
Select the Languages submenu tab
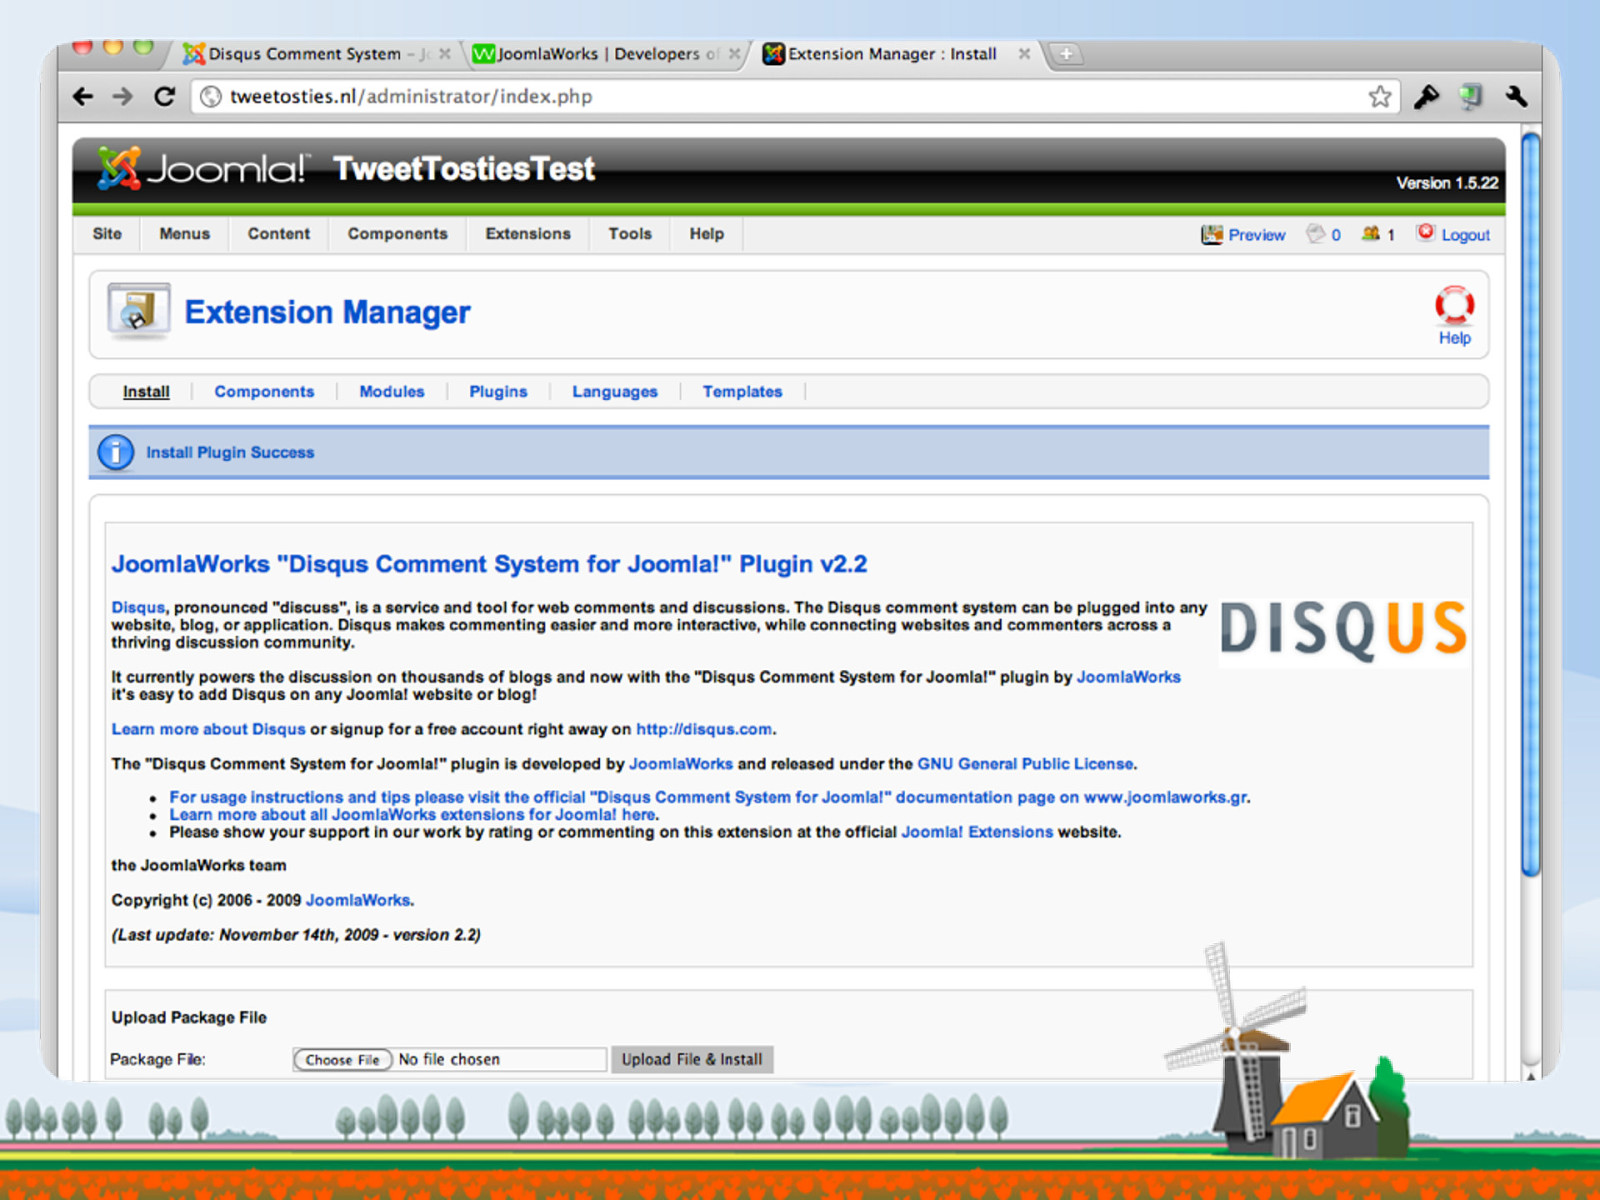click(x=615, y=392)
